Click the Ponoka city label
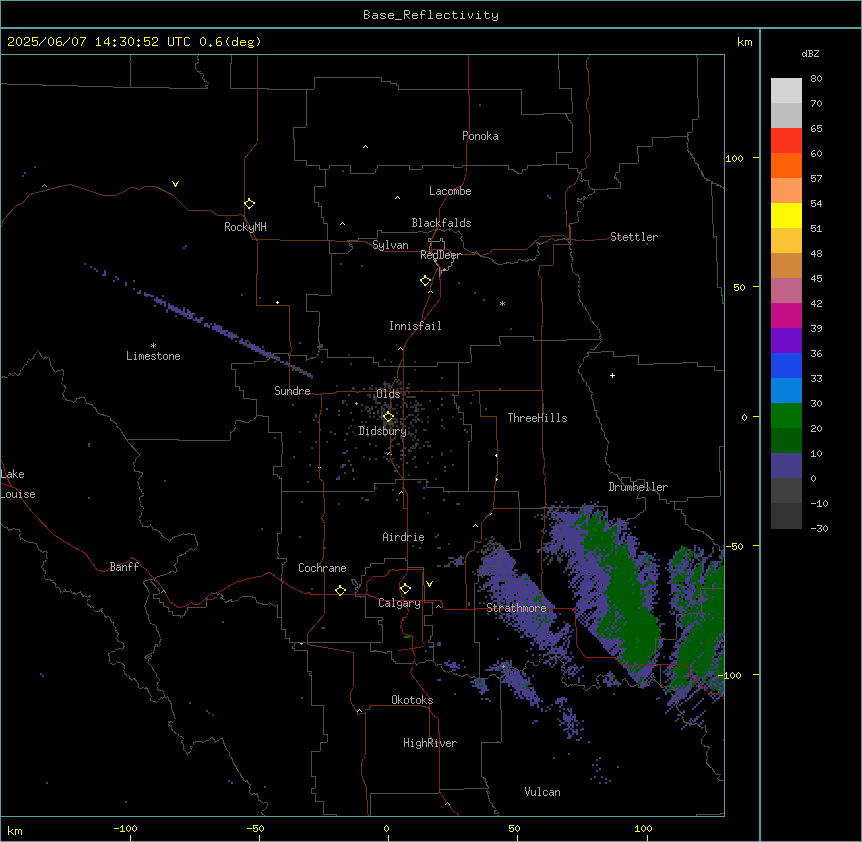The height and width of the screenshot is (842, 862). [480, 136]
